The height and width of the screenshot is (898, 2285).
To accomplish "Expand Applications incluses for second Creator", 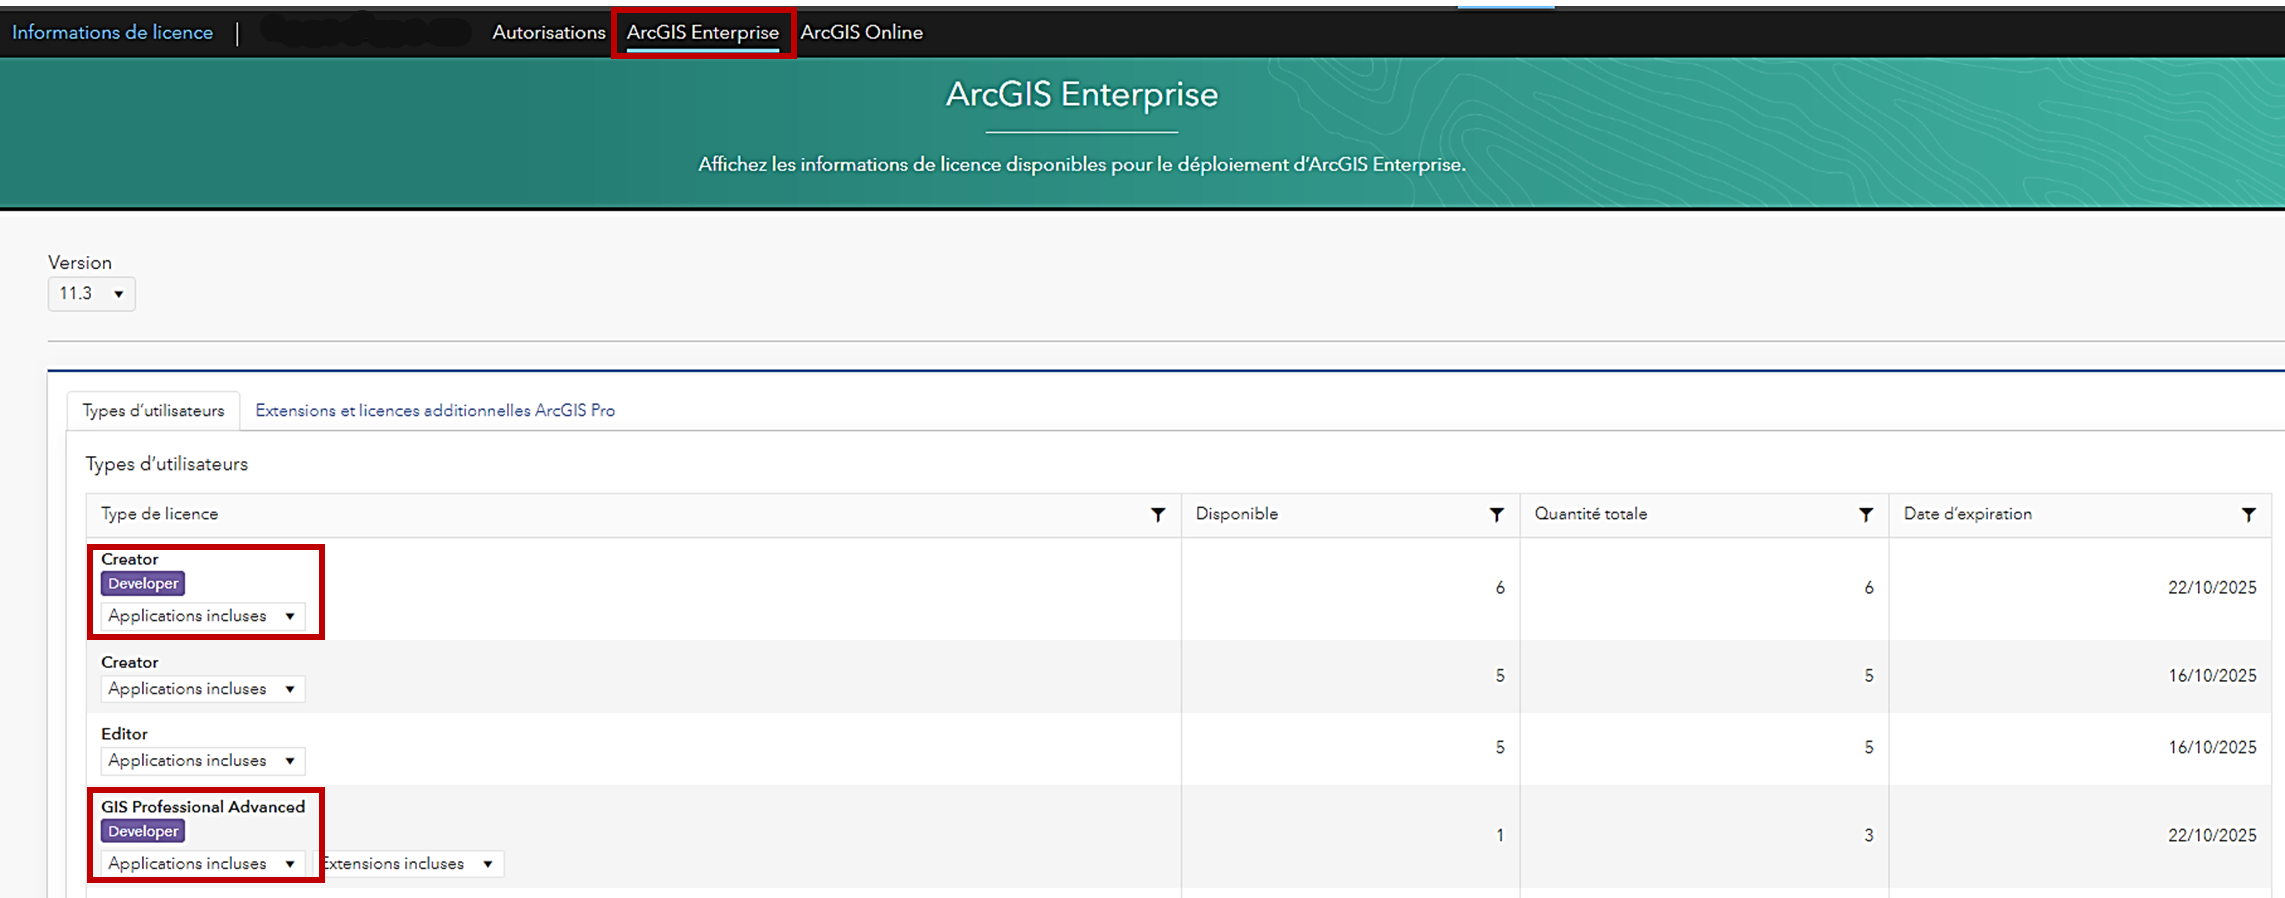I will pos(202,689).
